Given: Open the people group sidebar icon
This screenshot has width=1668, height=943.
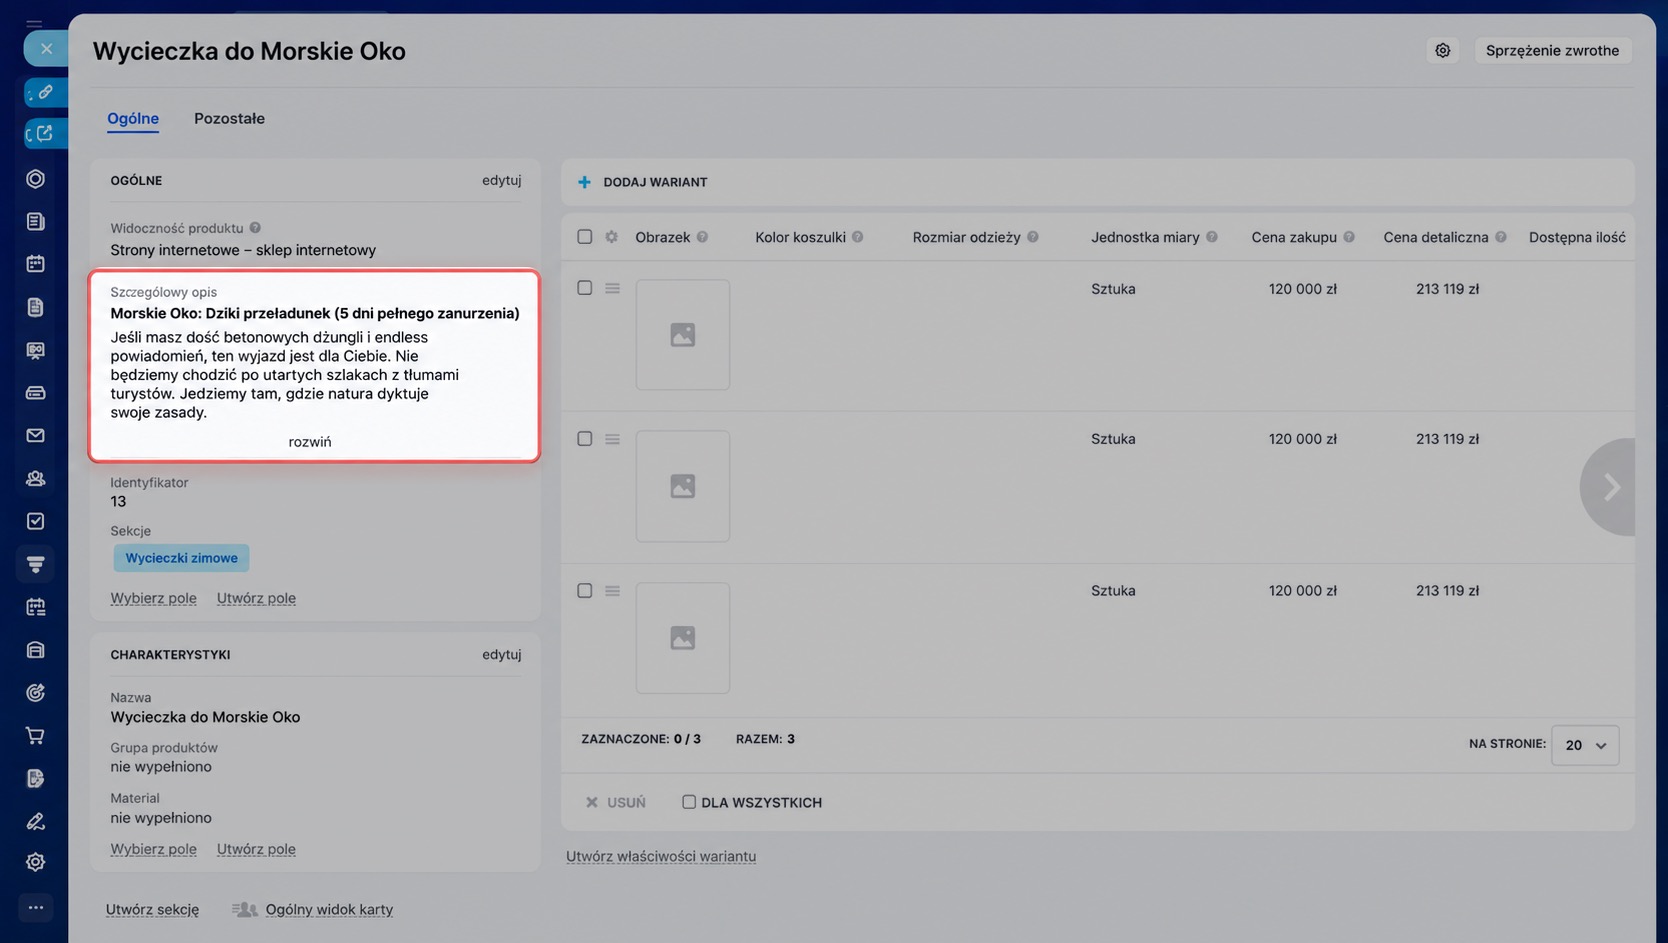Looking at the screenshot, I should [36, 478].
